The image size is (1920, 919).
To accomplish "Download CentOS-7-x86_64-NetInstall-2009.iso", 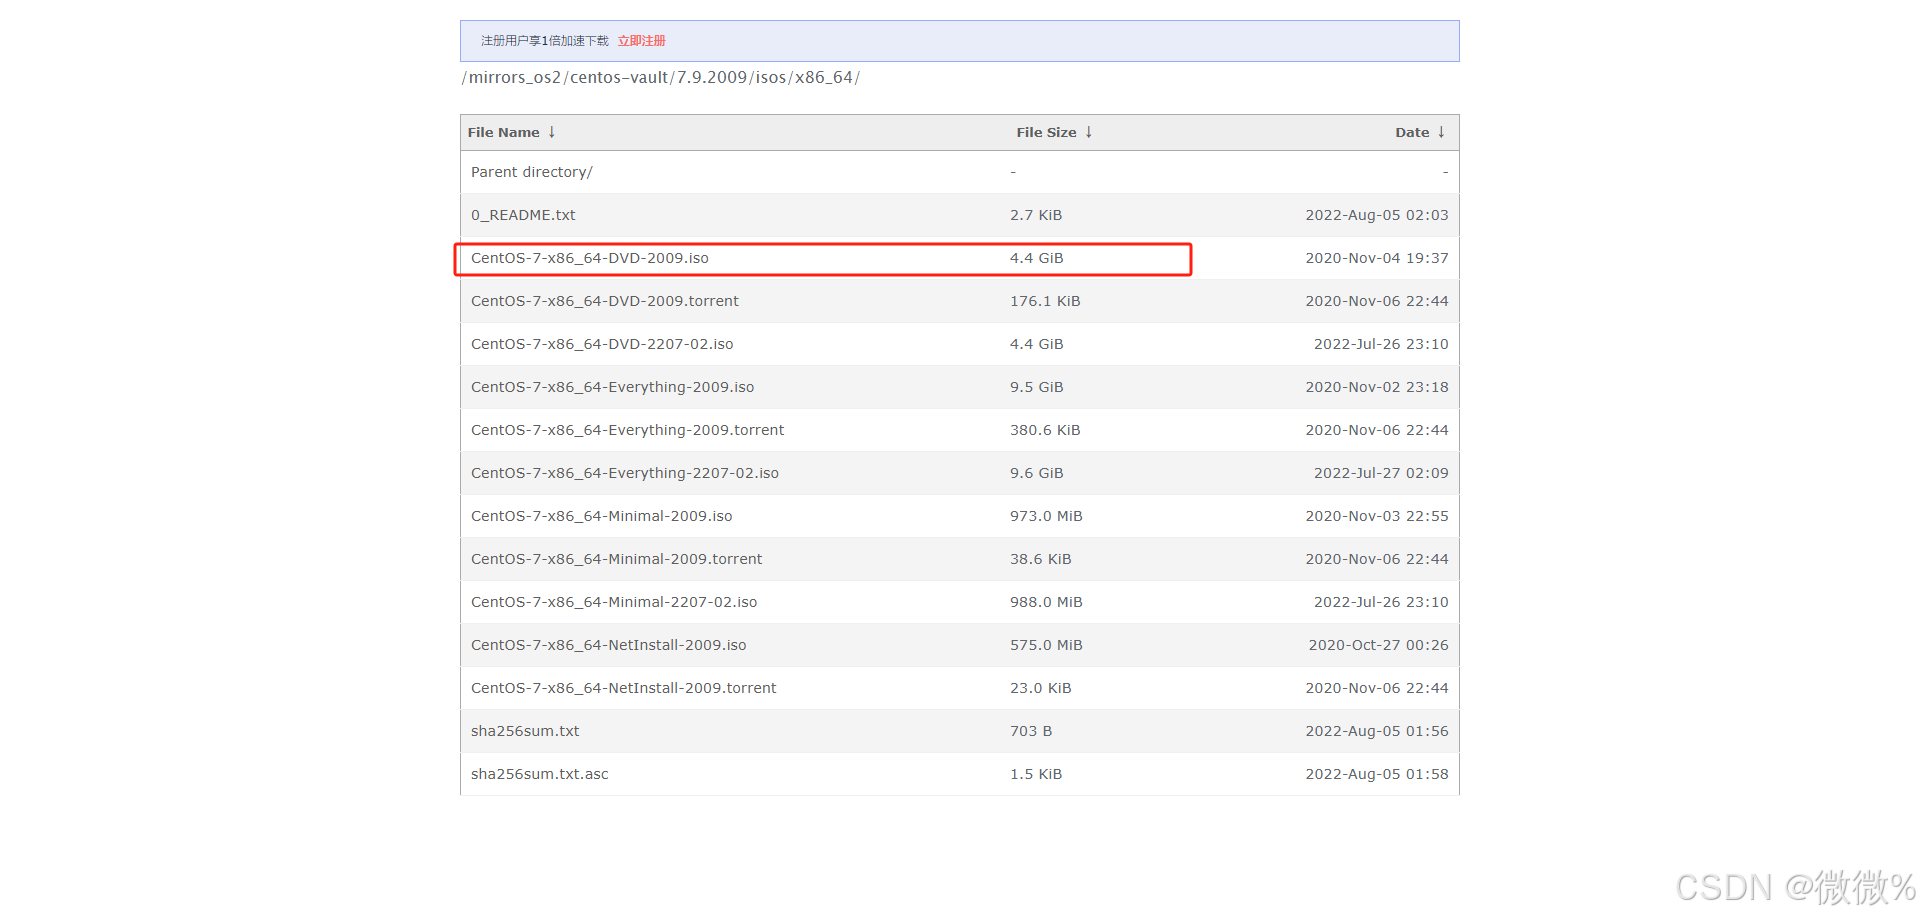I will pyautogui.click(x=608, y=645).
